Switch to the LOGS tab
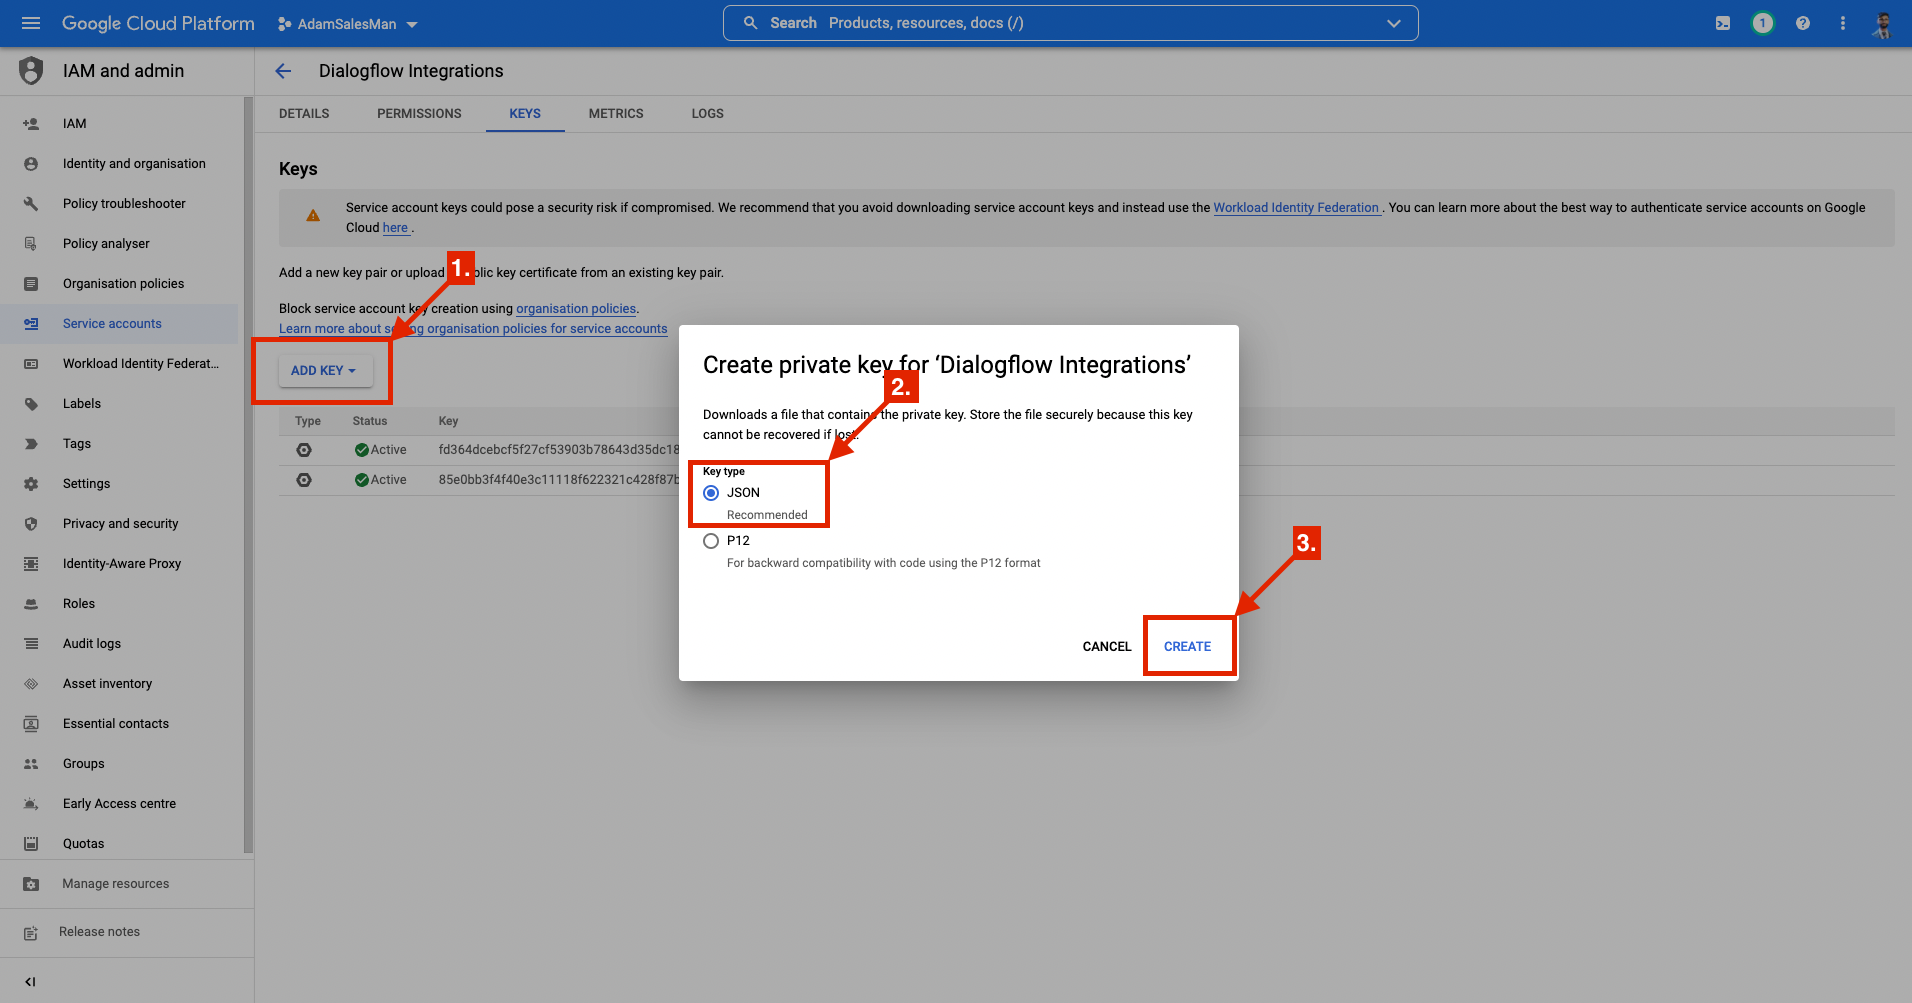 point(708,114)
